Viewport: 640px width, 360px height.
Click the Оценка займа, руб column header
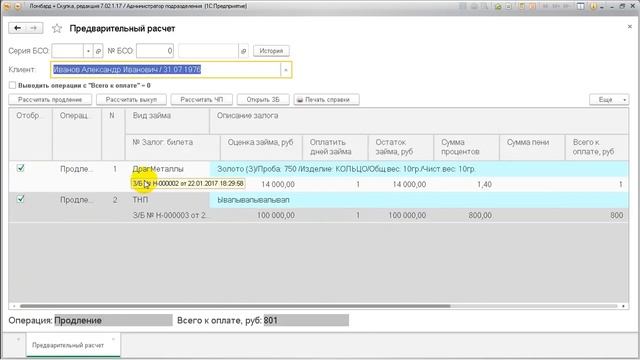(261, 147)
